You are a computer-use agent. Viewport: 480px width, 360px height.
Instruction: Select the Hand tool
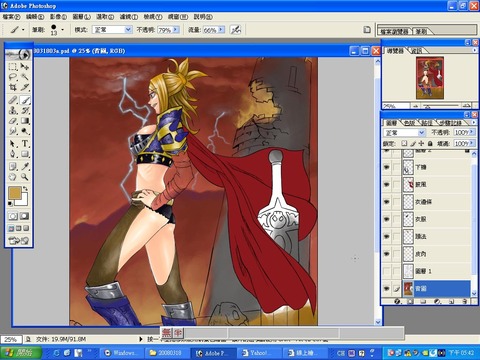[13, 177]
